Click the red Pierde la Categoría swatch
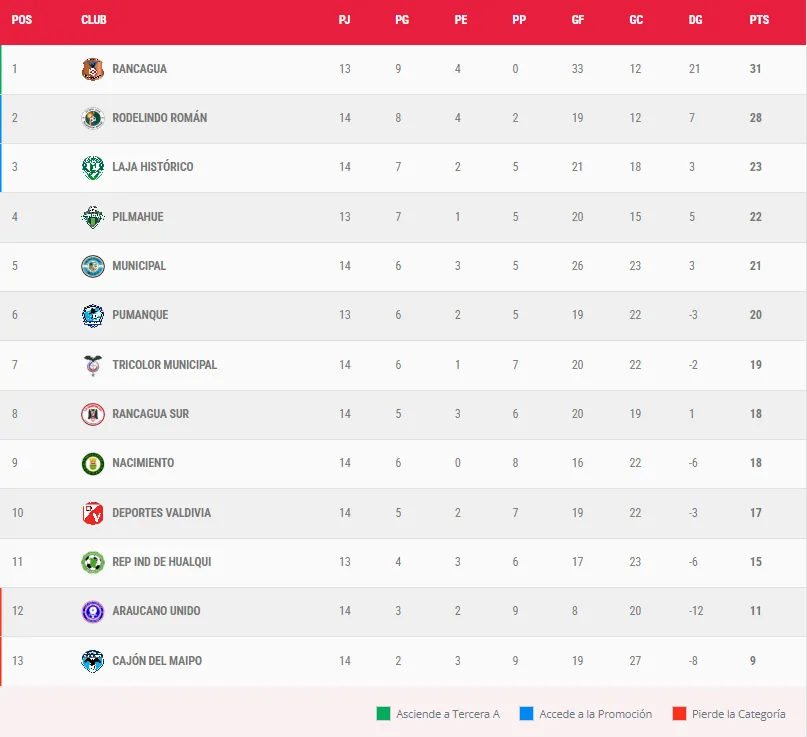Screen dimensions: 807x737 coord(679,714)
